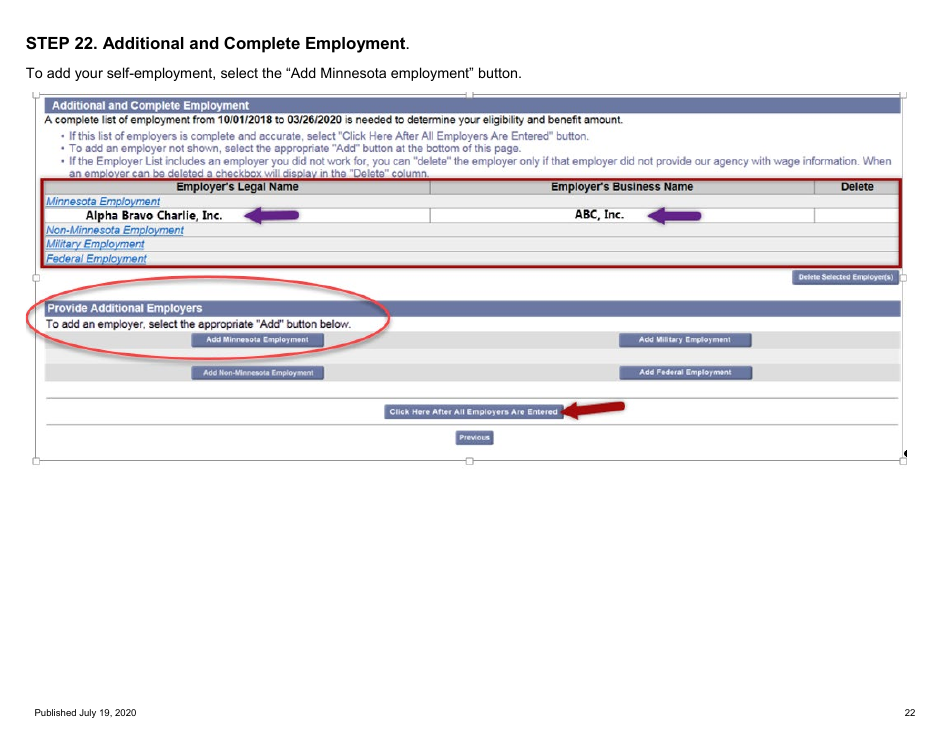Open the Non-Minnesota Employment link
The width and height of the screenshot is (950, 735).
pyautogui.click(x=115, y=230)
